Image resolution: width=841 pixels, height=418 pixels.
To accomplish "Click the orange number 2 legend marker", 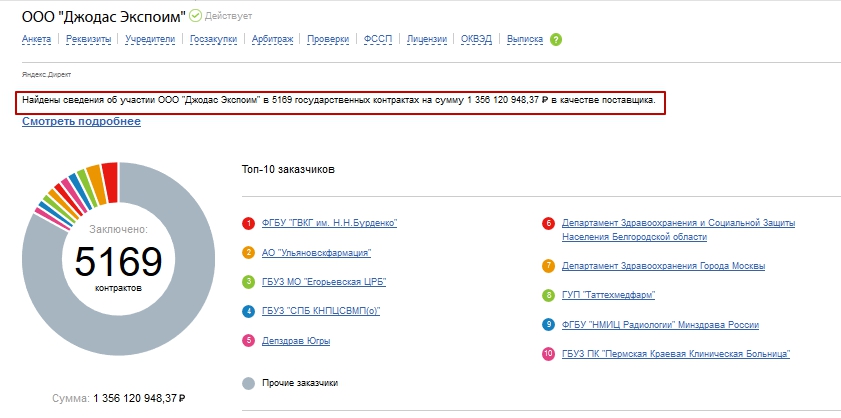I will coord(248,253).
